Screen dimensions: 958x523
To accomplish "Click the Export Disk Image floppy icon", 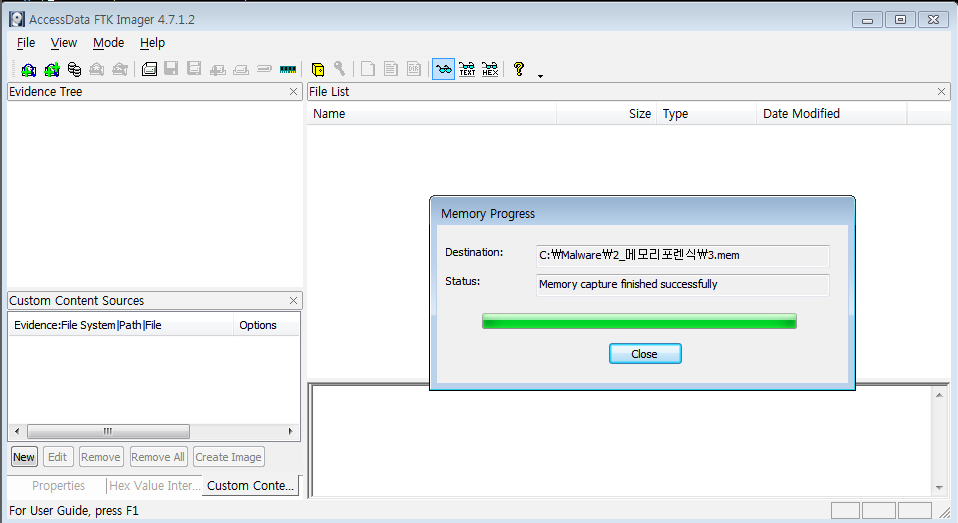I will 171,69.
